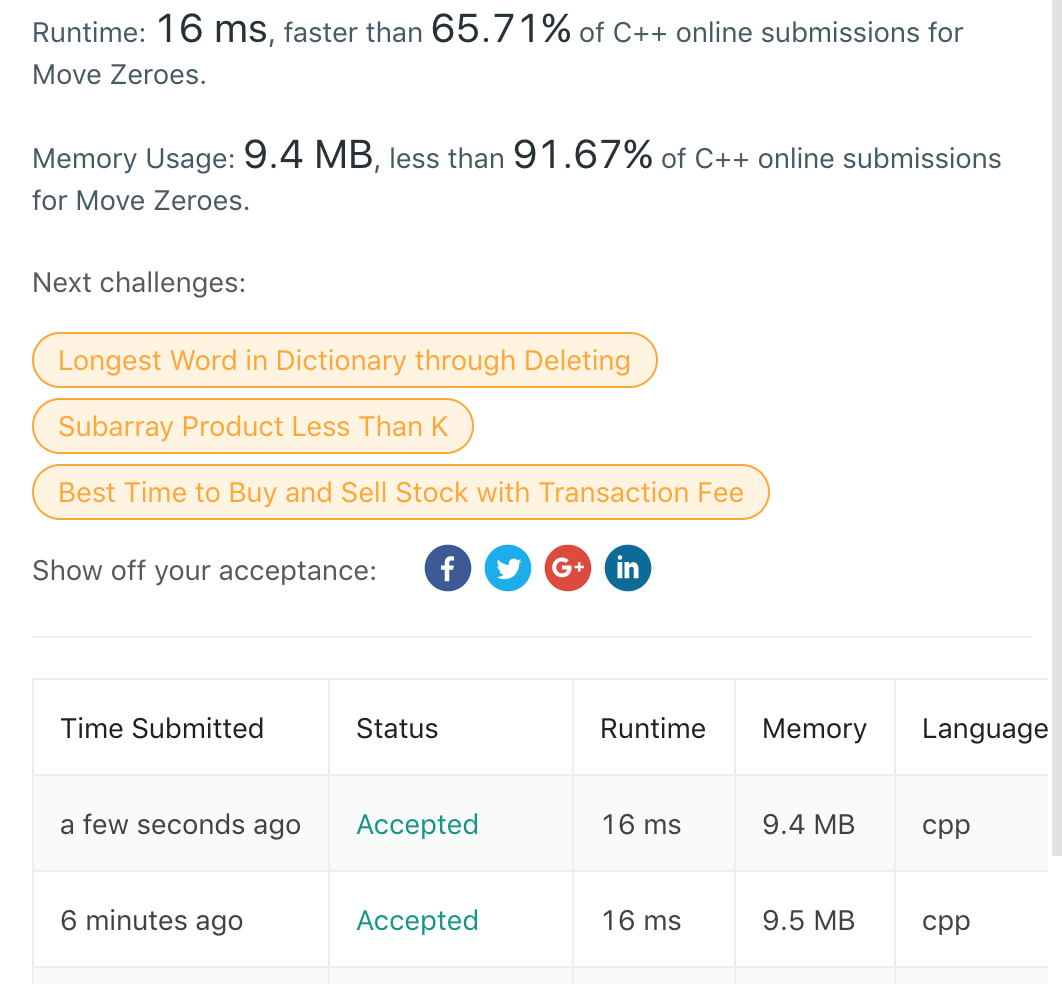Image resolution: width=1062 pixels, height=984 pixels.
Task: Open Best Time to Buy and Sell Stock challenge
Action: 400,493
